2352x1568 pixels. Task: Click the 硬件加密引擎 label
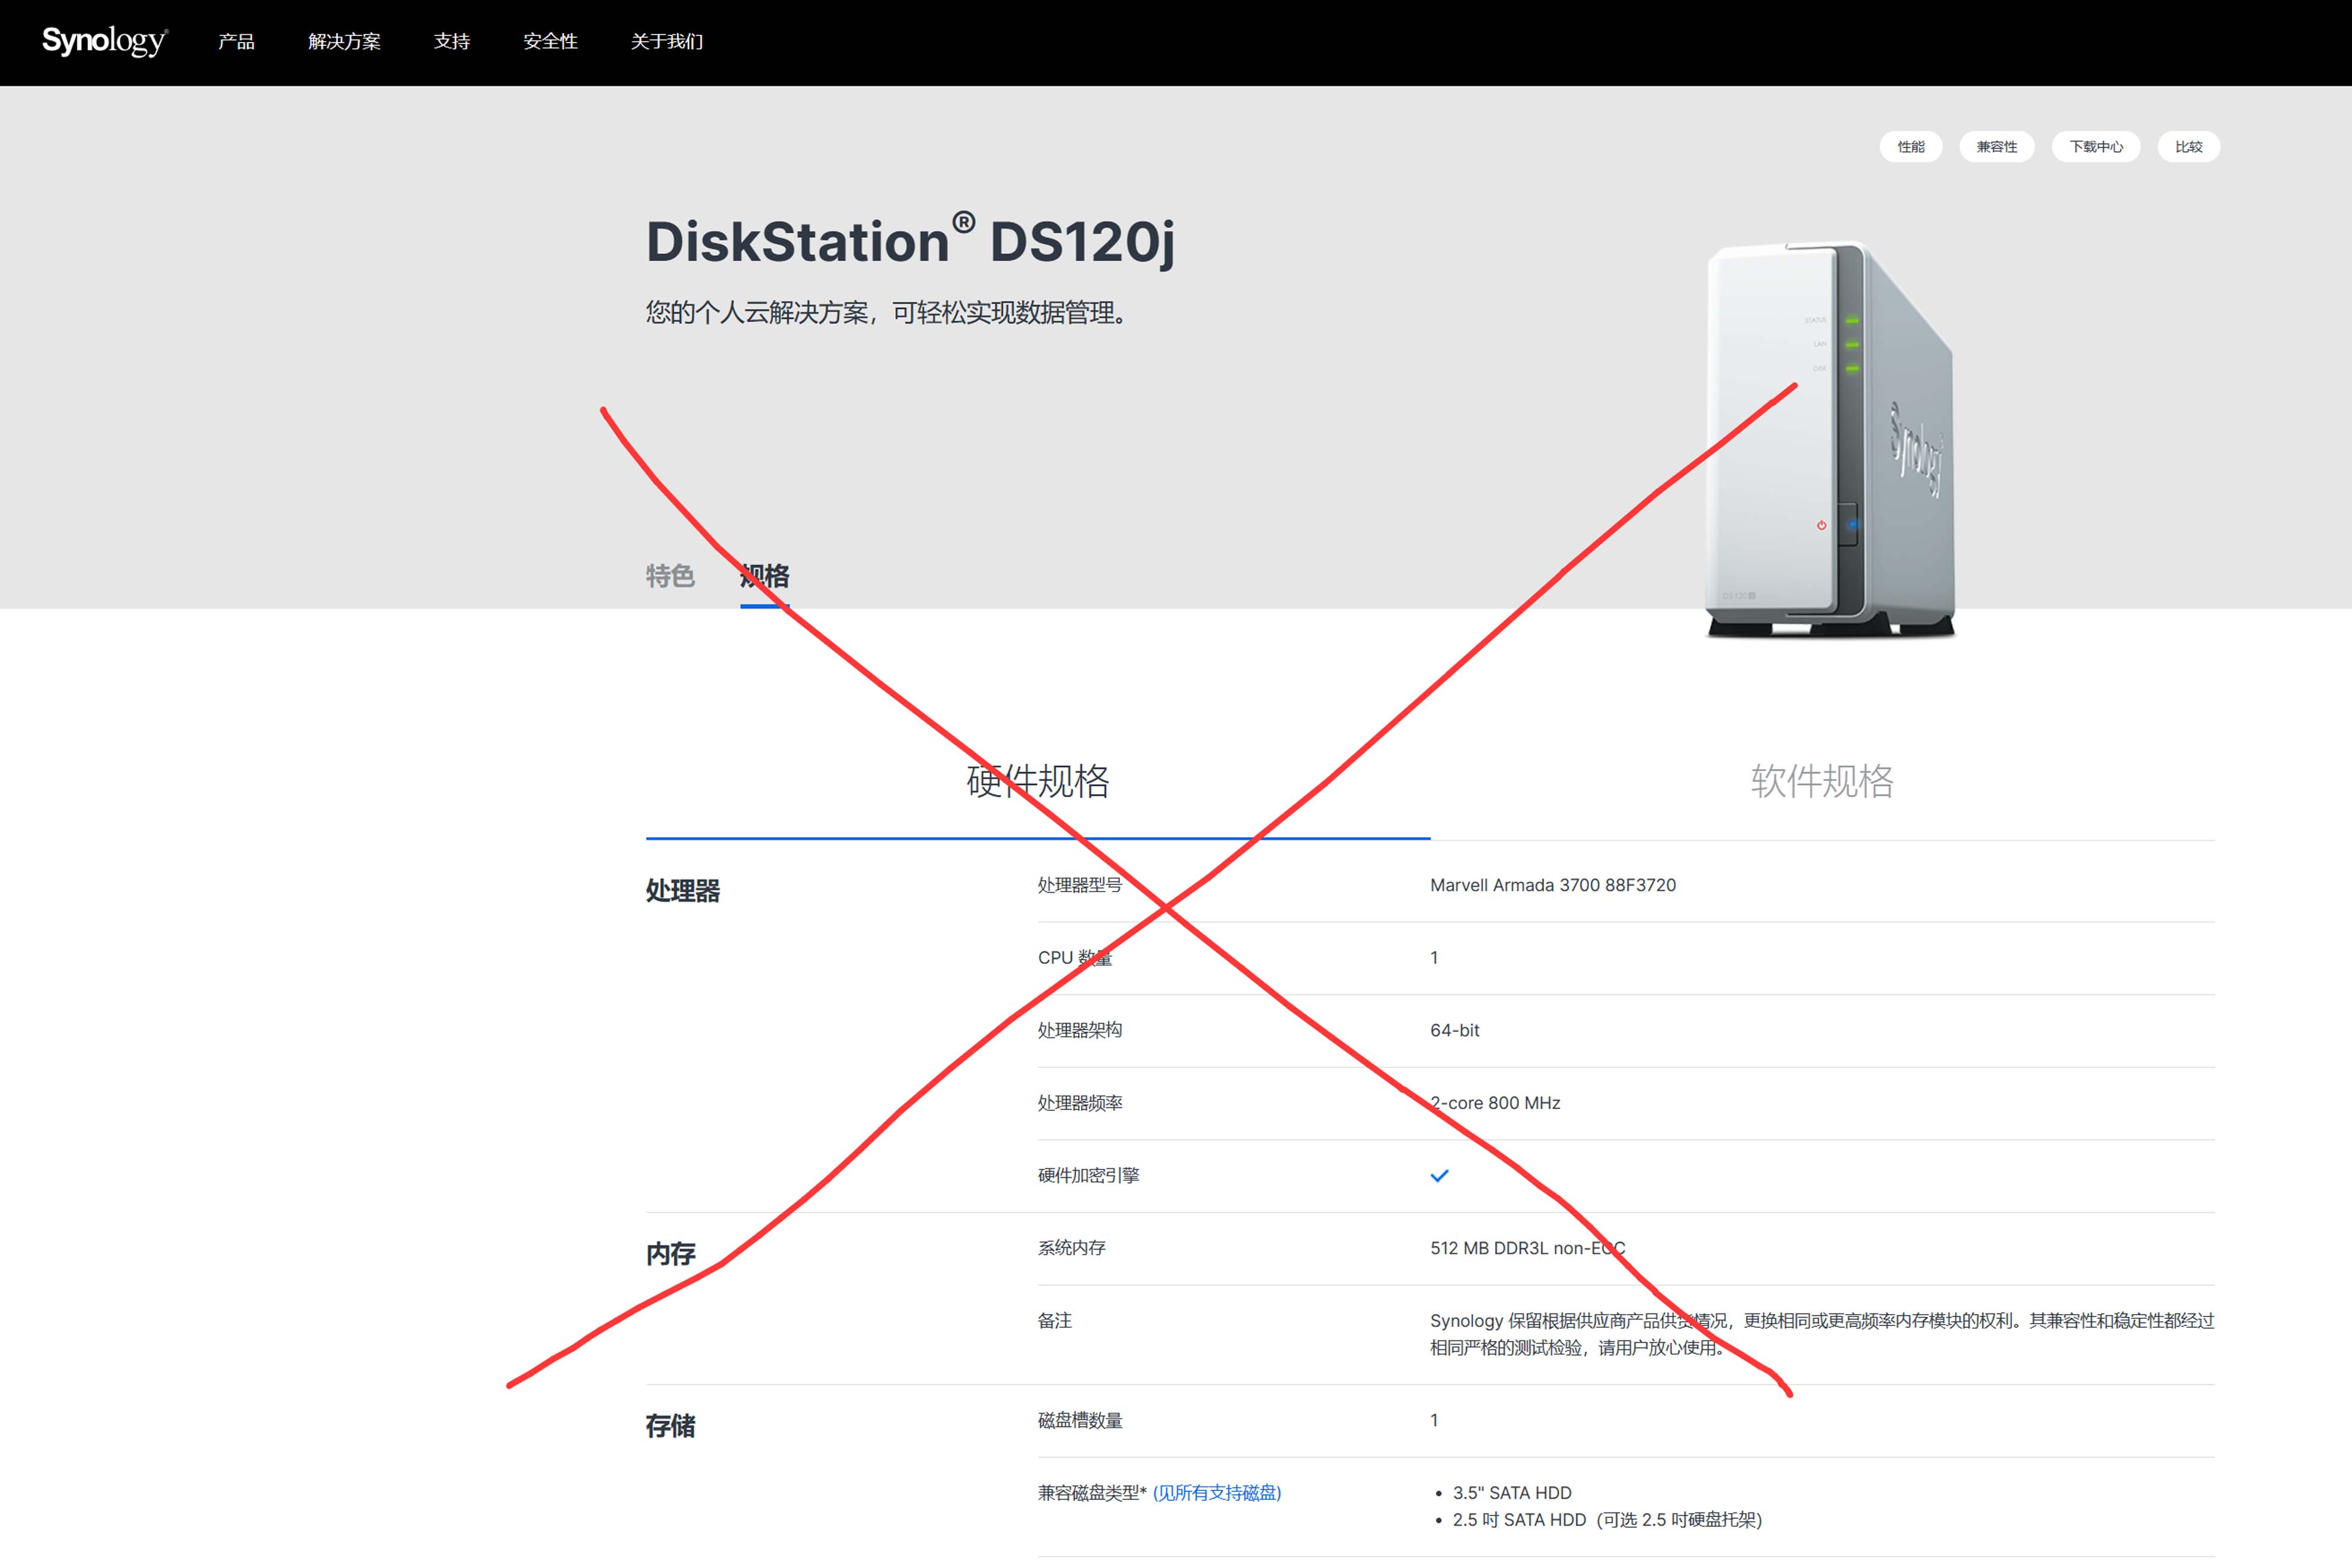tap(1088, 1175)
